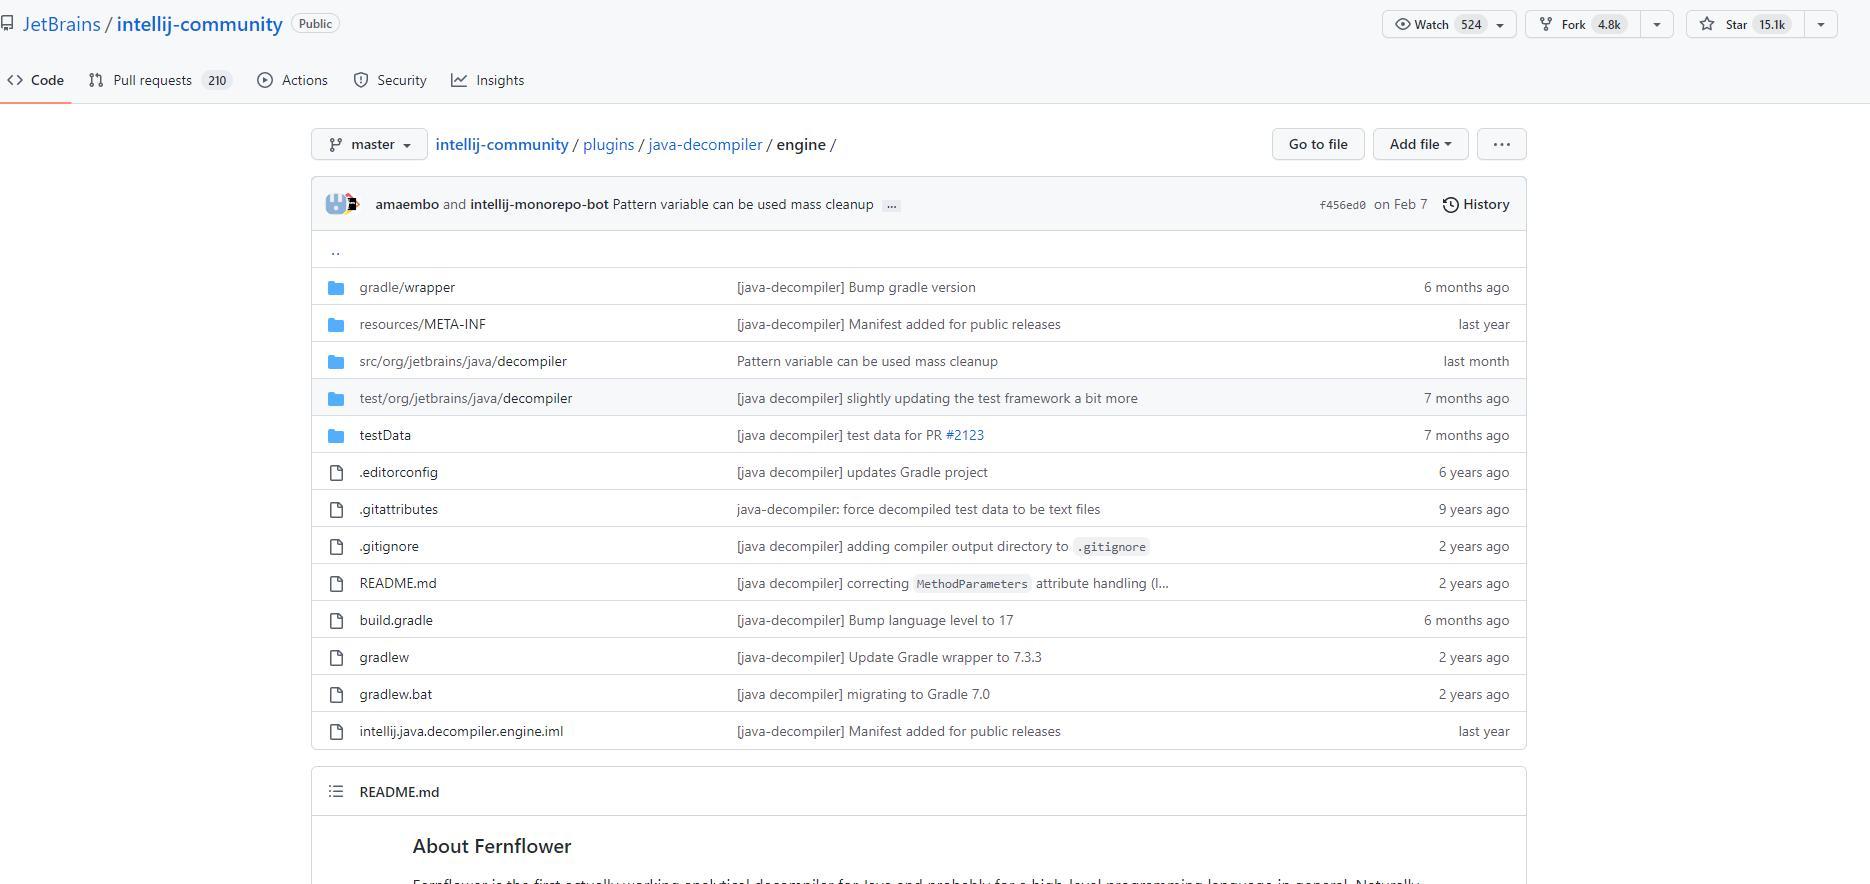The image size is (1870, 884).
Task: Click the testData folder icon
Action: (x=336, y=436)
